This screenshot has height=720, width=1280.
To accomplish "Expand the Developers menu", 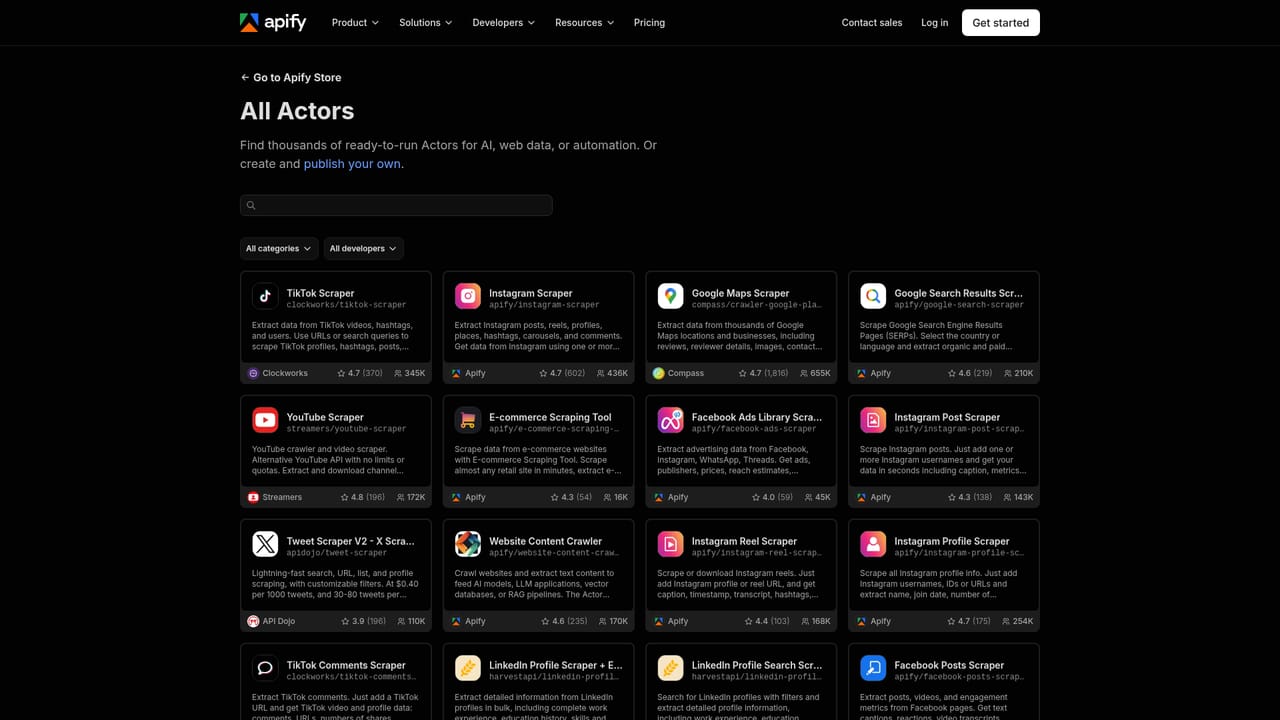I will click(503, 22).
